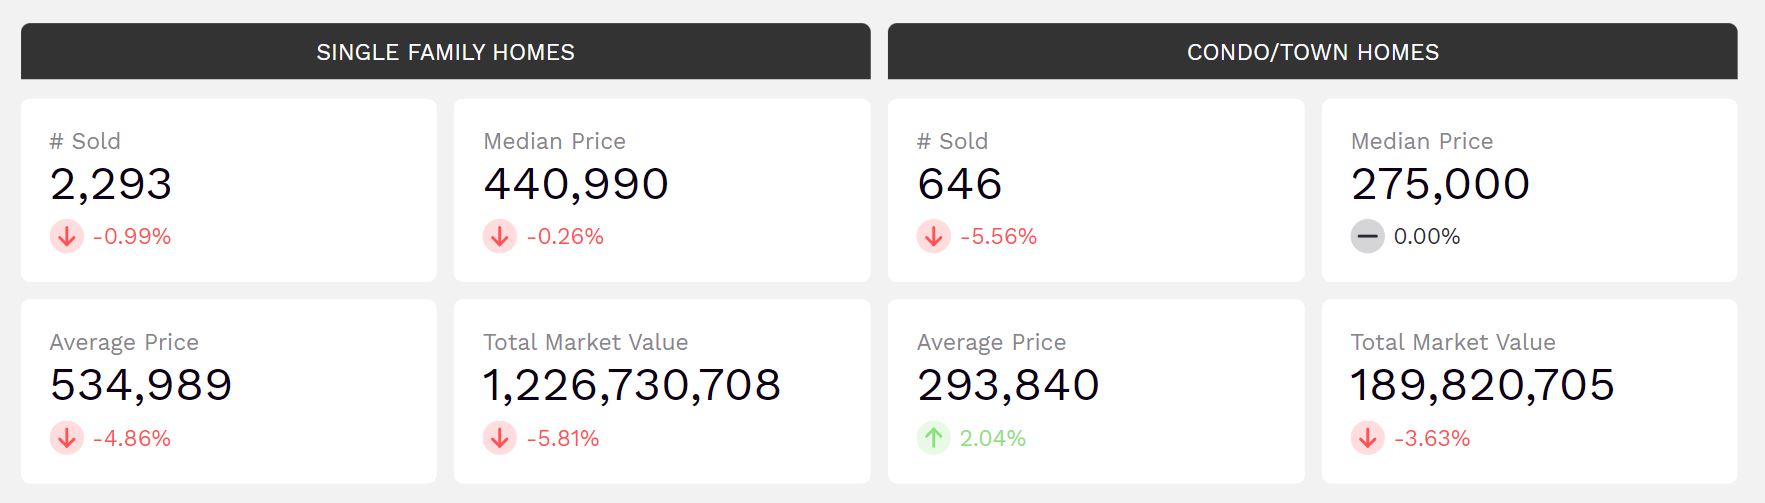Click the 189,820,705 condo total market value
This screenshot has height=503, width=1765.
pyautogui.click(x=1482, y=385)
